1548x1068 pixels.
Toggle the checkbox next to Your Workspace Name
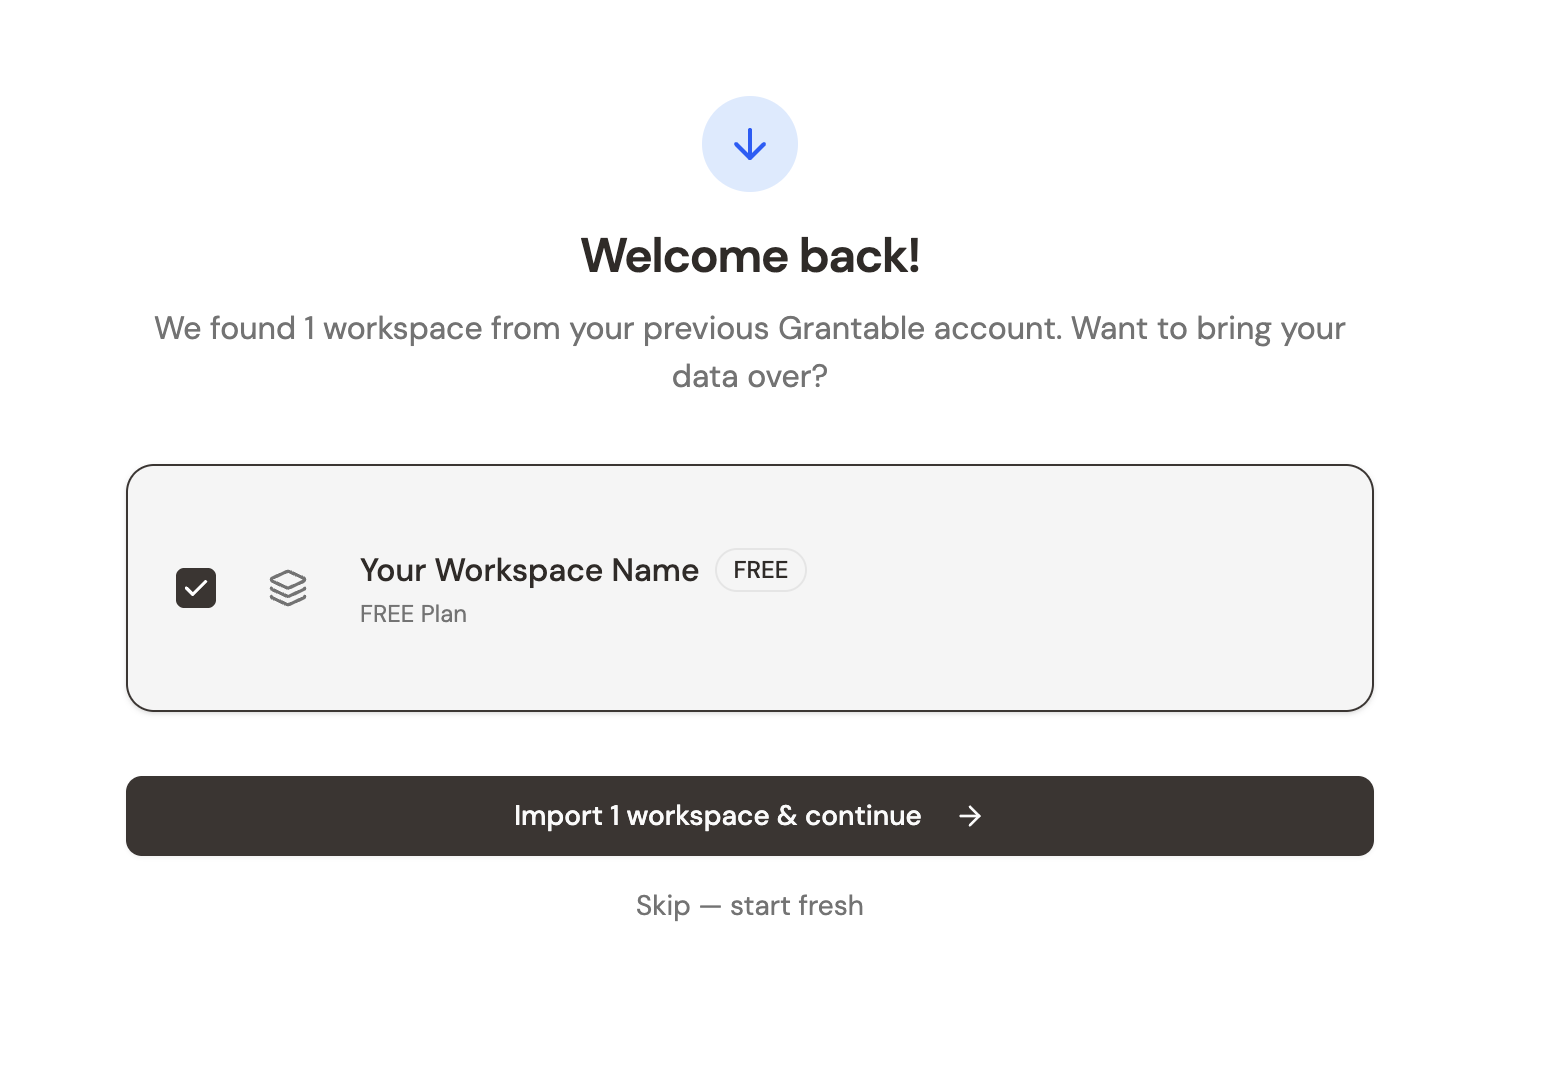(196, 588)
